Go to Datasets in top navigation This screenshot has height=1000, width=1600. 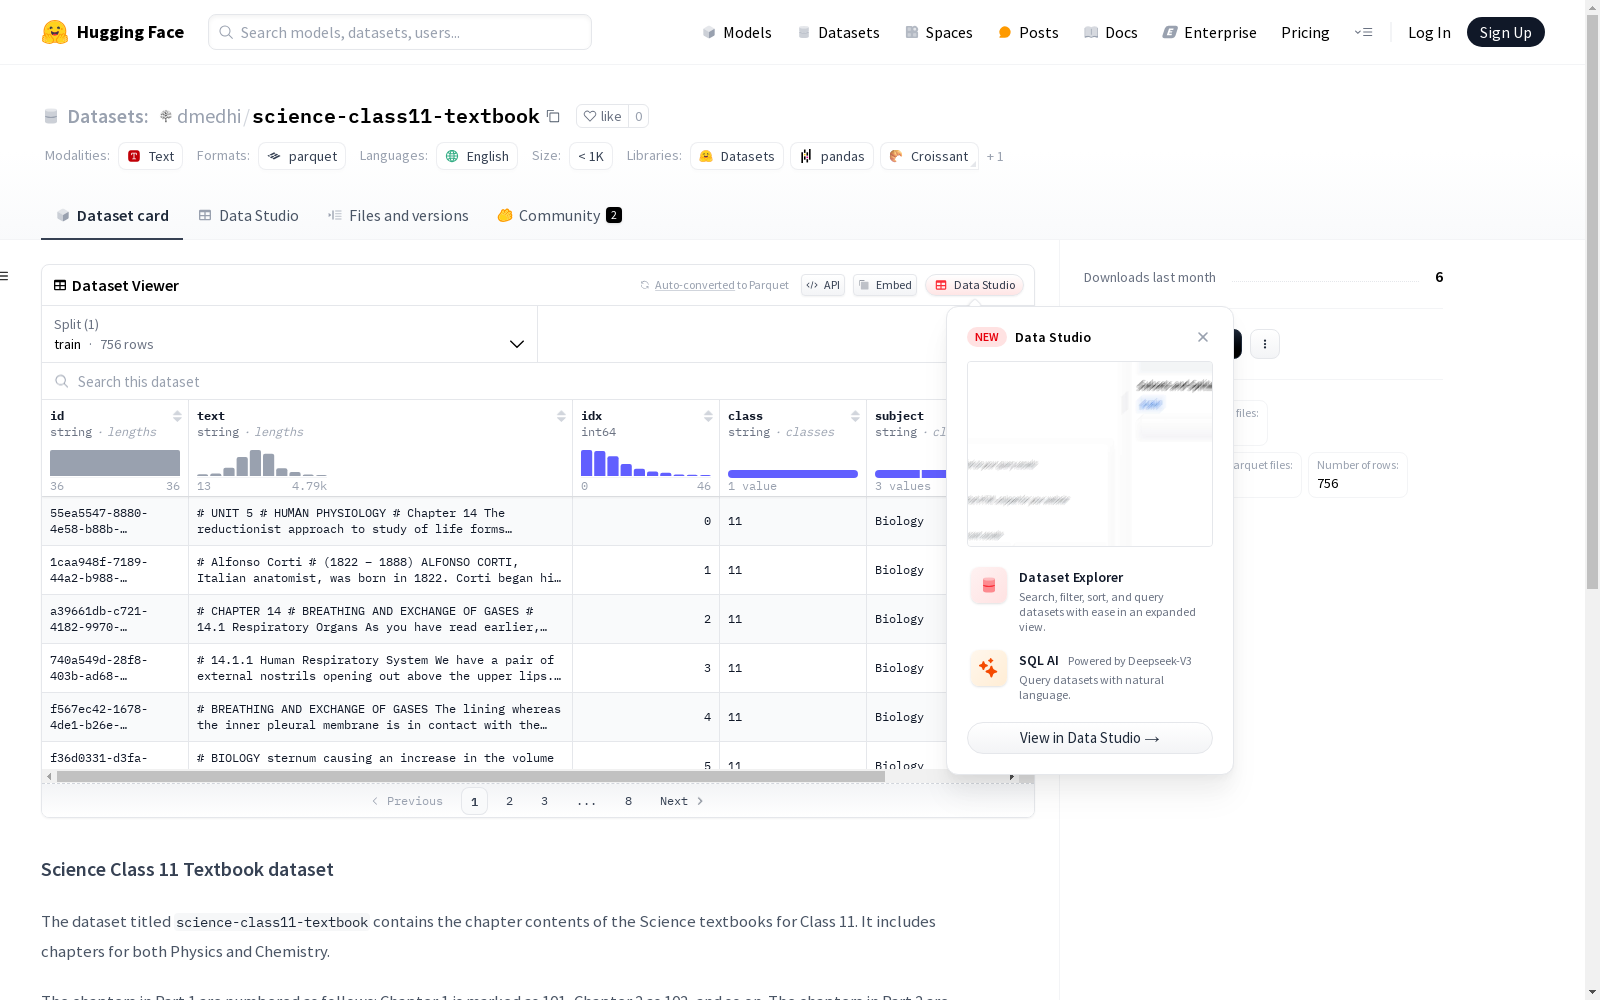(x=838, y=32)
